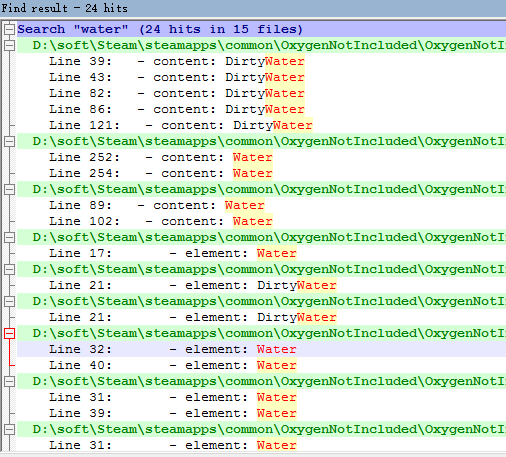Image resolution: width=506 pixels, height=457 pixels.
Task: Collapse file group containing Line 252
Action: tap(9, 141)
